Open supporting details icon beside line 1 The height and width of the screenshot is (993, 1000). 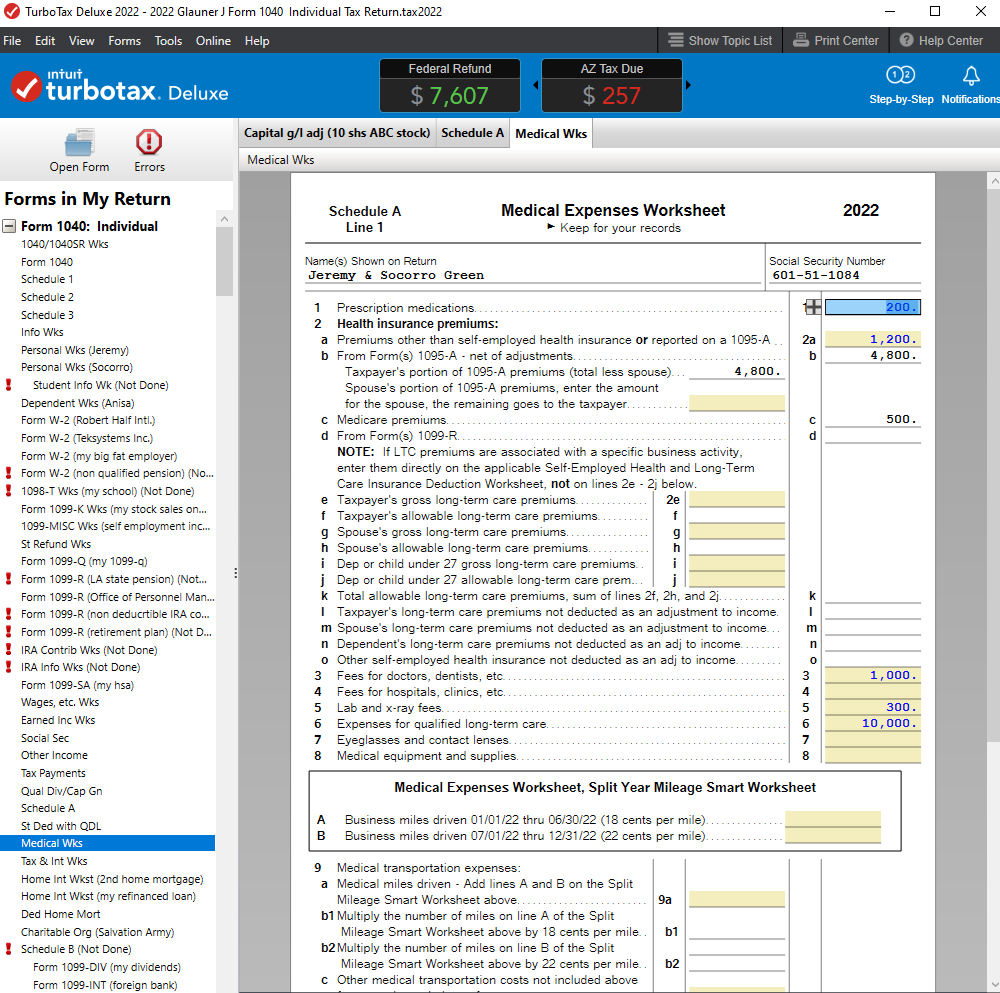[812, 307]
